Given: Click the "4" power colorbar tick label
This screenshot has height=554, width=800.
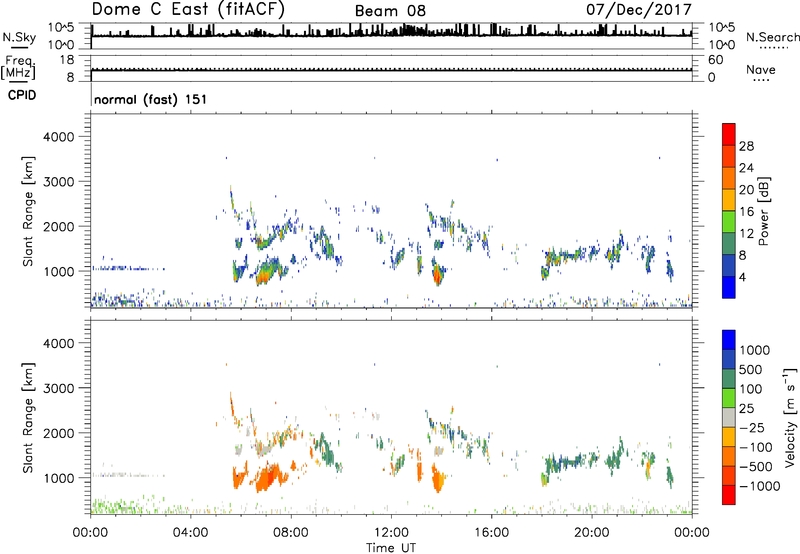Looking at the screenshot, I should click(743, 277).
